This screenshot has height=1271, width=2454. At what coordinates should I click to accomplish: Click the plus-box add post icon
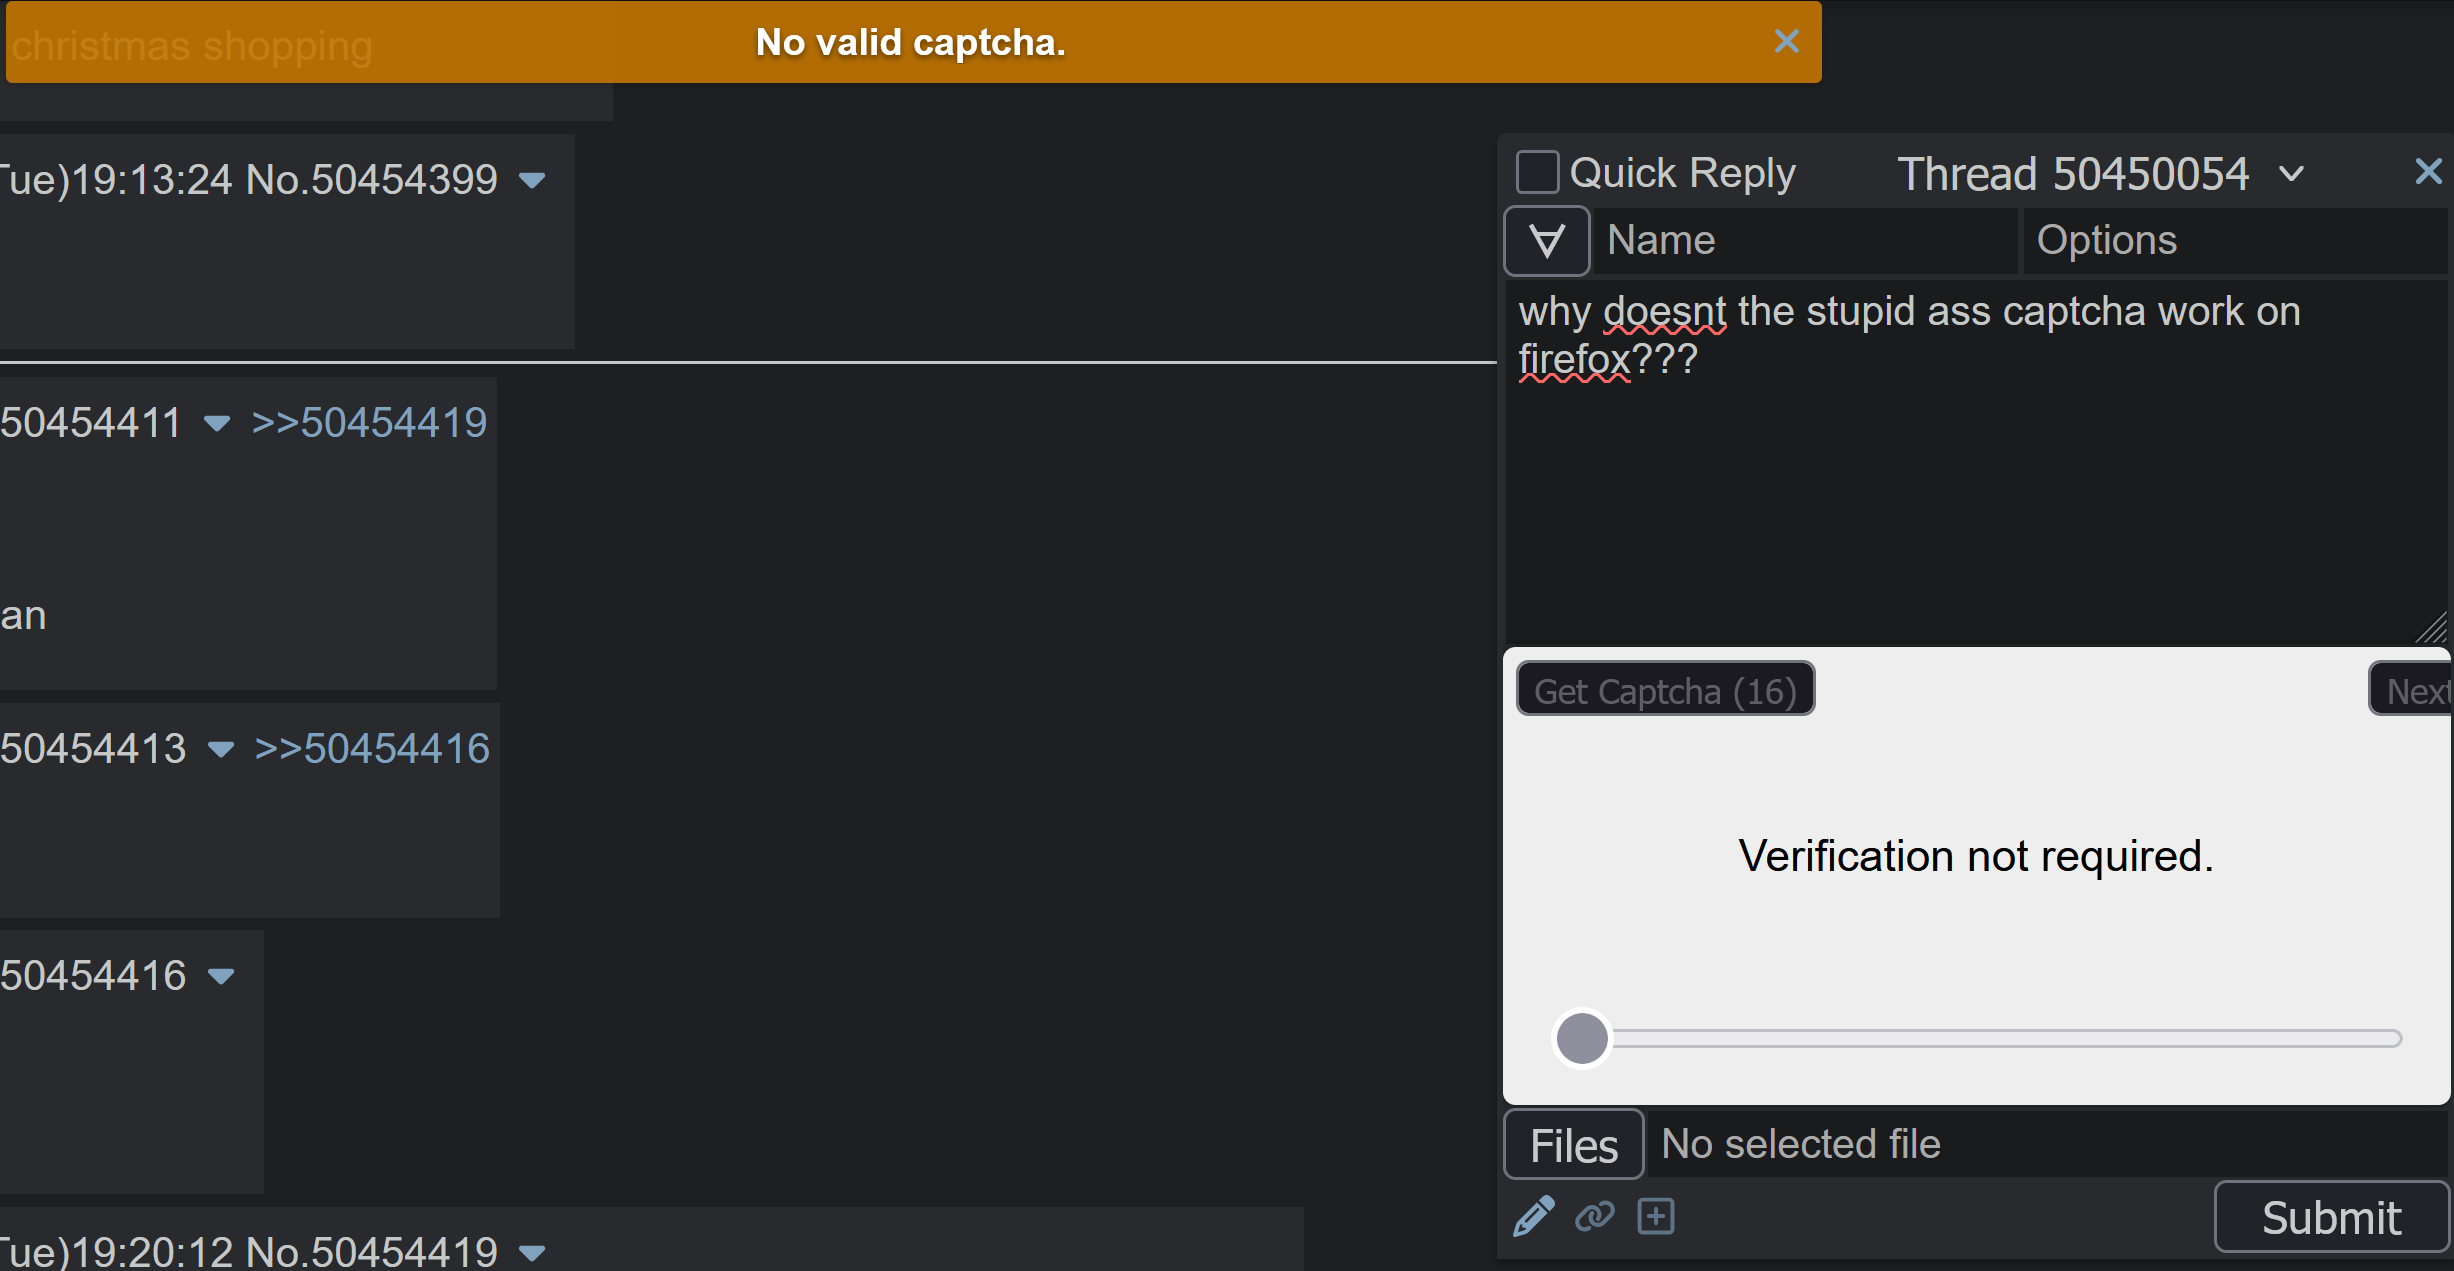coord(1656,1217)
